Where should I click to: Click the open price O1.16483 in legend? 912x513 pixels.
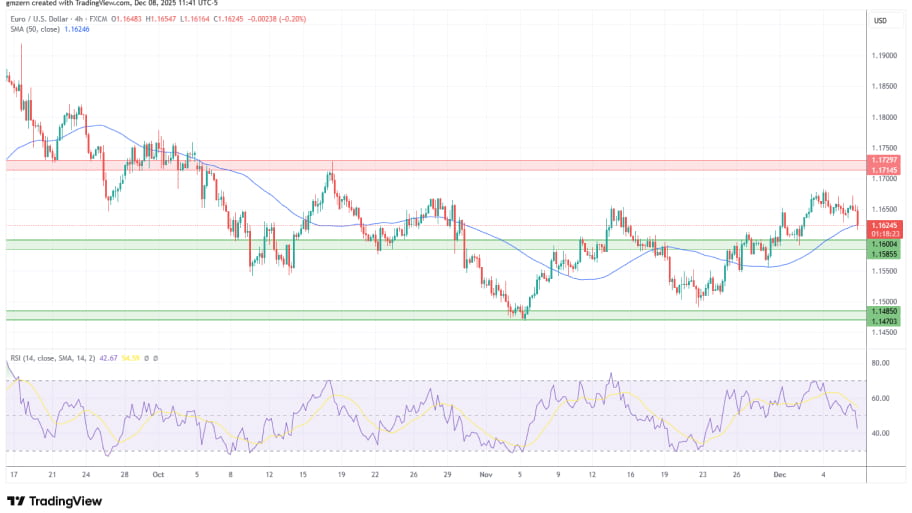126,19
